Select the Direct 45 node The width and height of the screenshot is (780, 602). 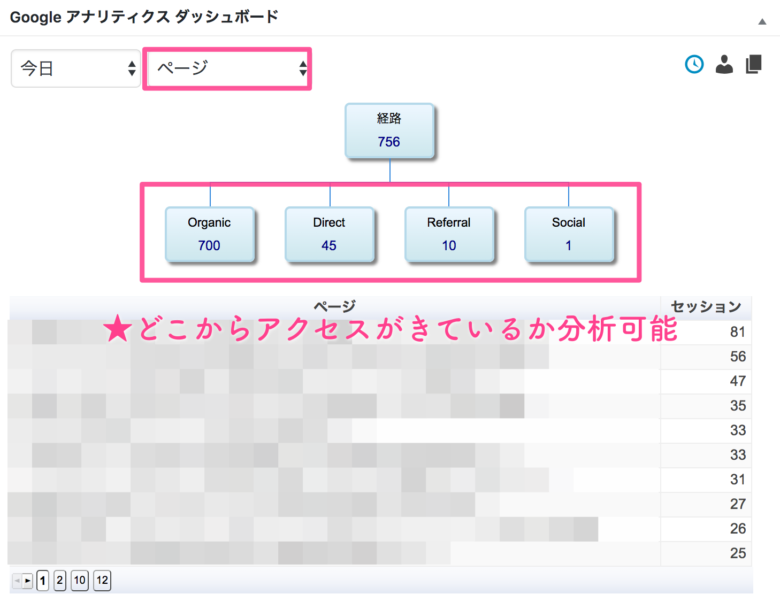pos(329,234)
